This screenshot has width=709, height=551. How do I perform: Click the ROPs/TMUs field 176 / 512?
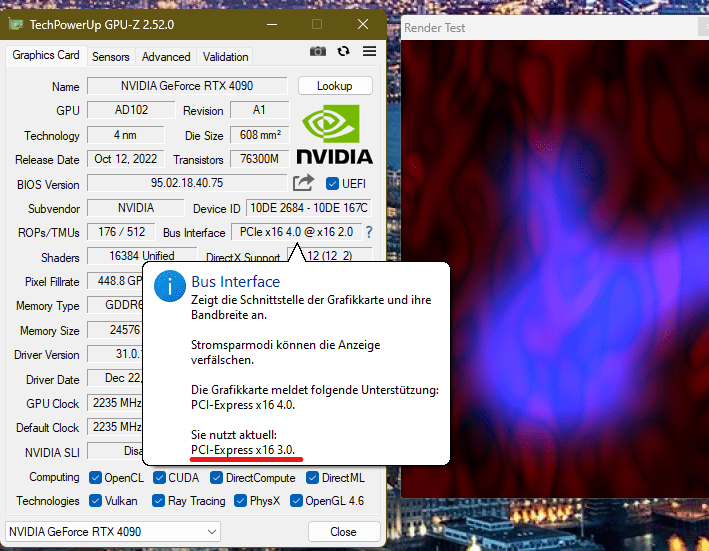121,232
